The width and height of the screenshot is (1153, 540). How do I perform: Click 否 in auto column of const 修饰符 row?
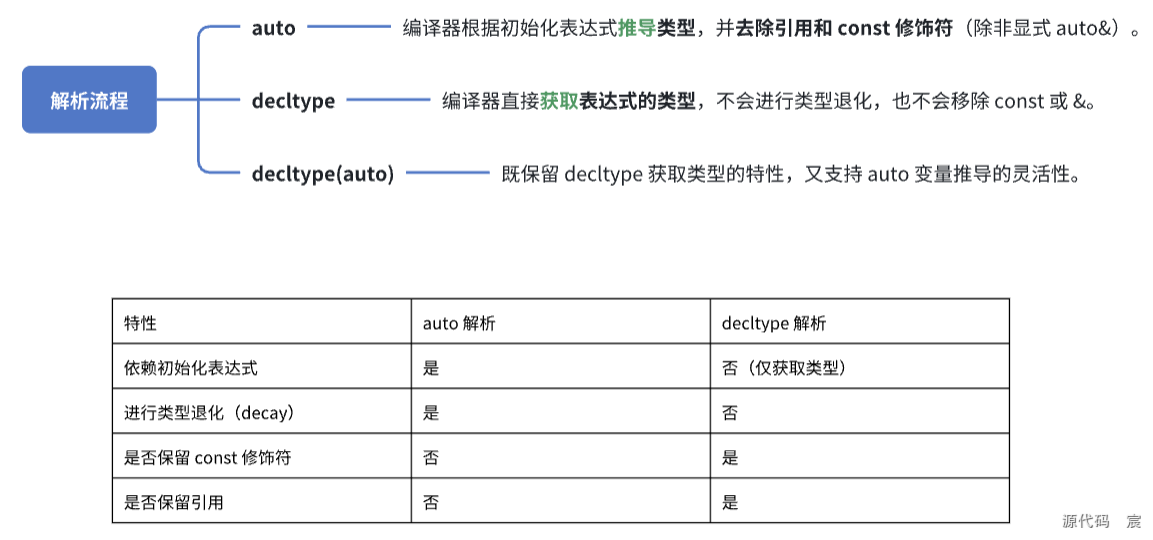[x=431, y=458]
